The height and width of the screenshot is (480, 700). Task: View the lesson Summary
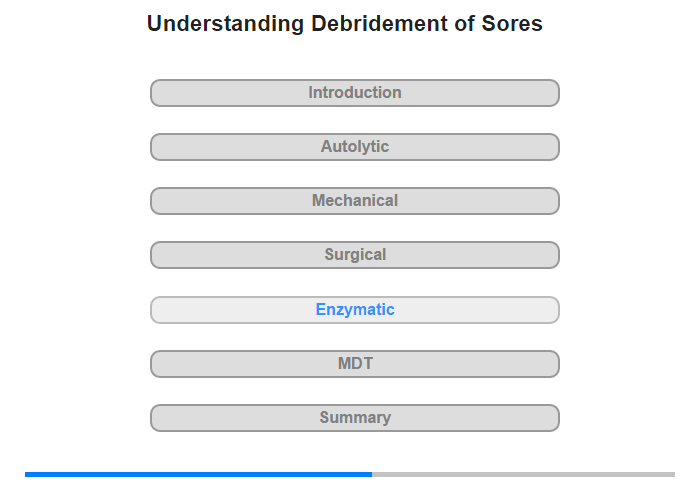[x=355, y=418]
